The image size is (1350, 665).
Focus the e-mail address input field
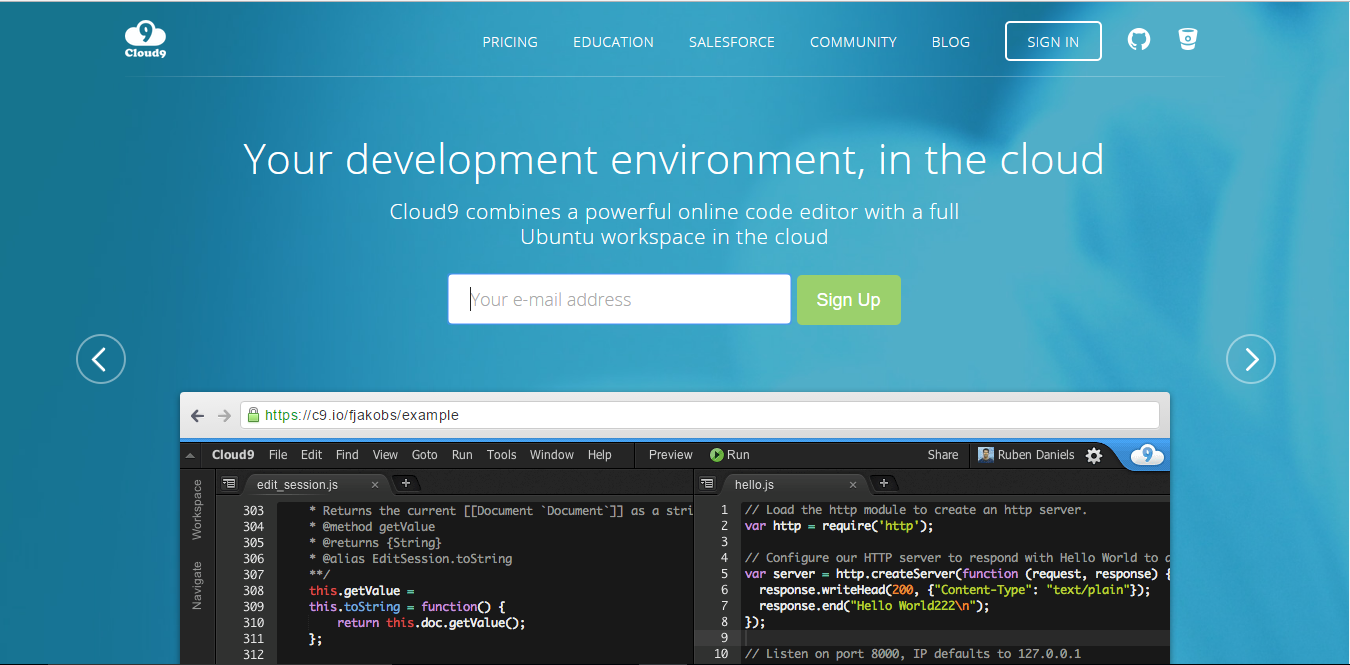tap(619, 300)
